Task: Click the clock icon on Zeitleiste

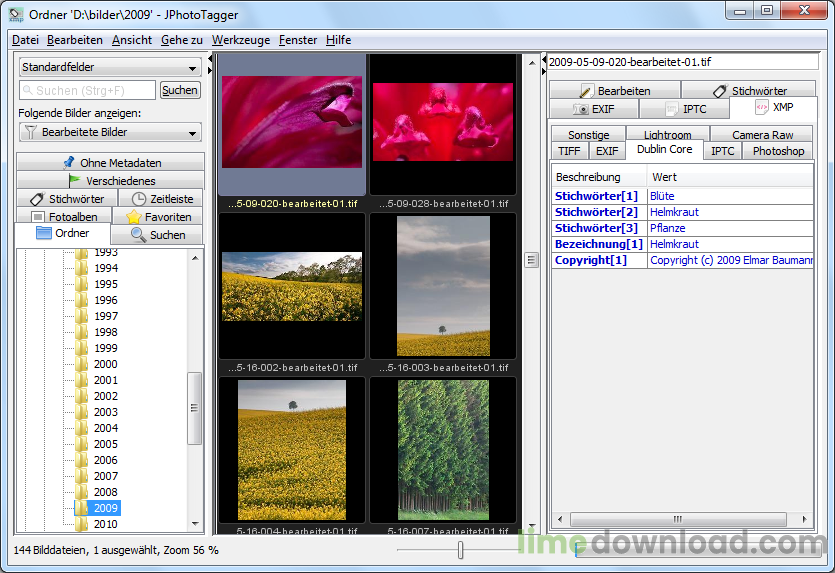Action: pyautogui.click(x=138, y=199)
